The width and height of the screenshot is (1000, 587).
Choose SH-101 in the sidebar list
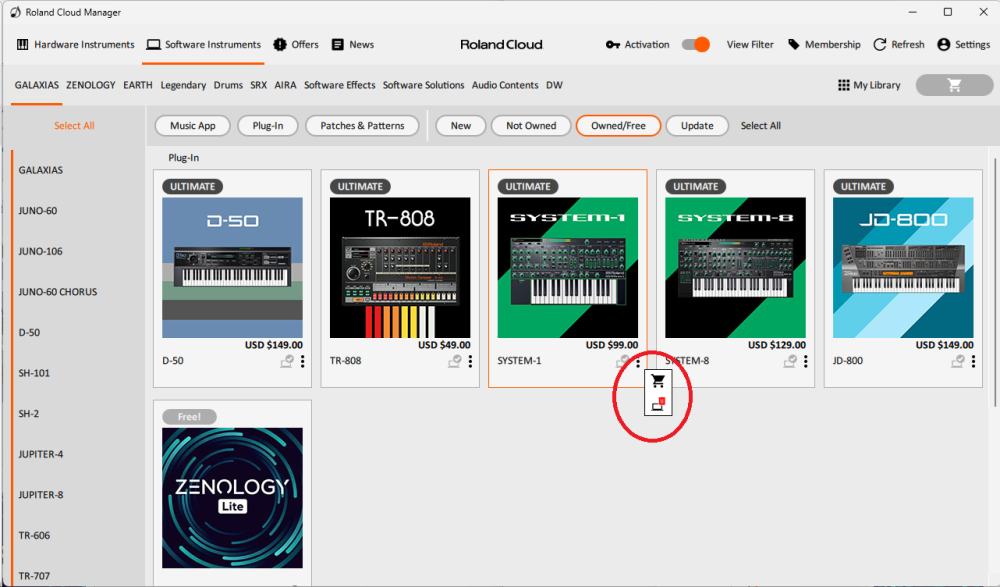(x=34, y=373)
